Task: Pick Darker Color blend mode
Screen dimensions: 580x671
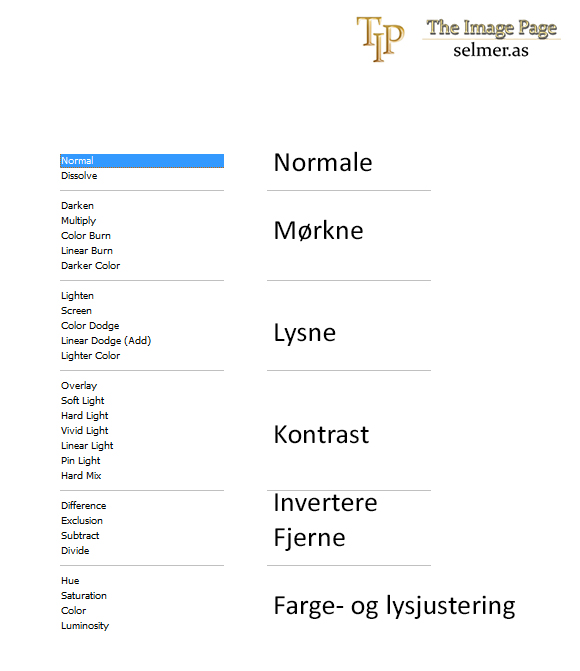Action: click(x=91, y=265)
